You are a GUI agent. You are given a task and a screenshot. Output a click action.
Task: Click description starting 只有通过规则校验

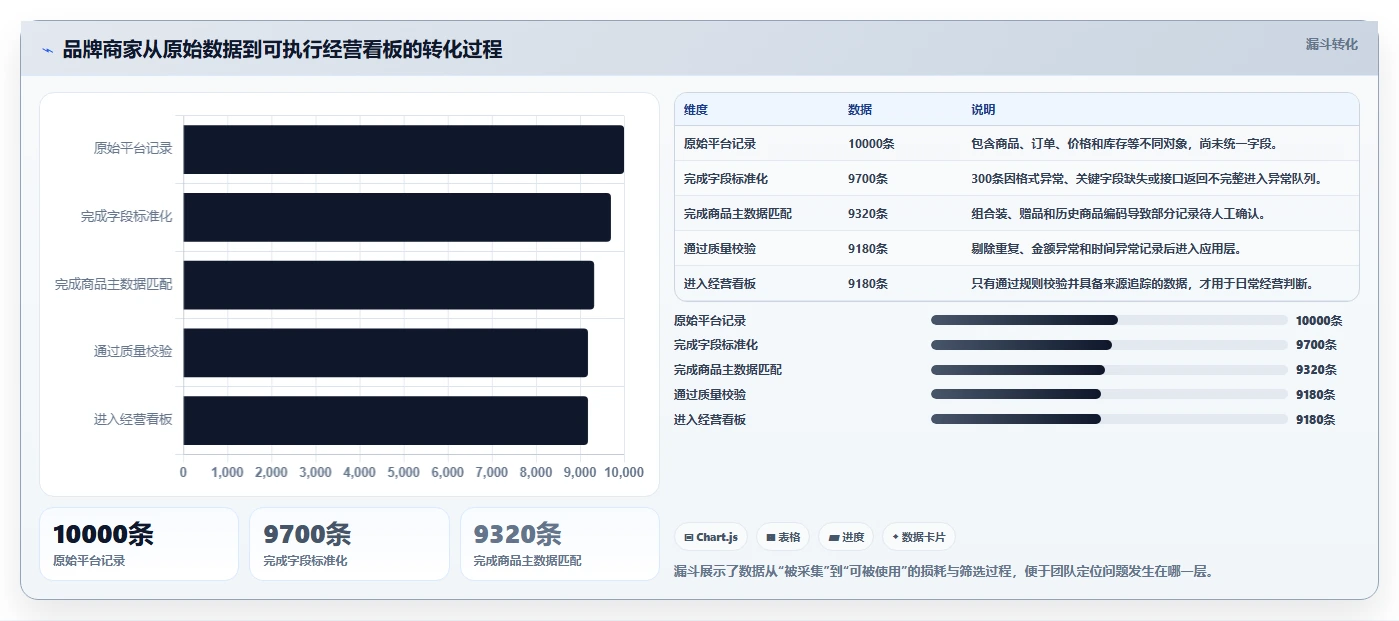pyautogui.click(x=1142, y=284)
